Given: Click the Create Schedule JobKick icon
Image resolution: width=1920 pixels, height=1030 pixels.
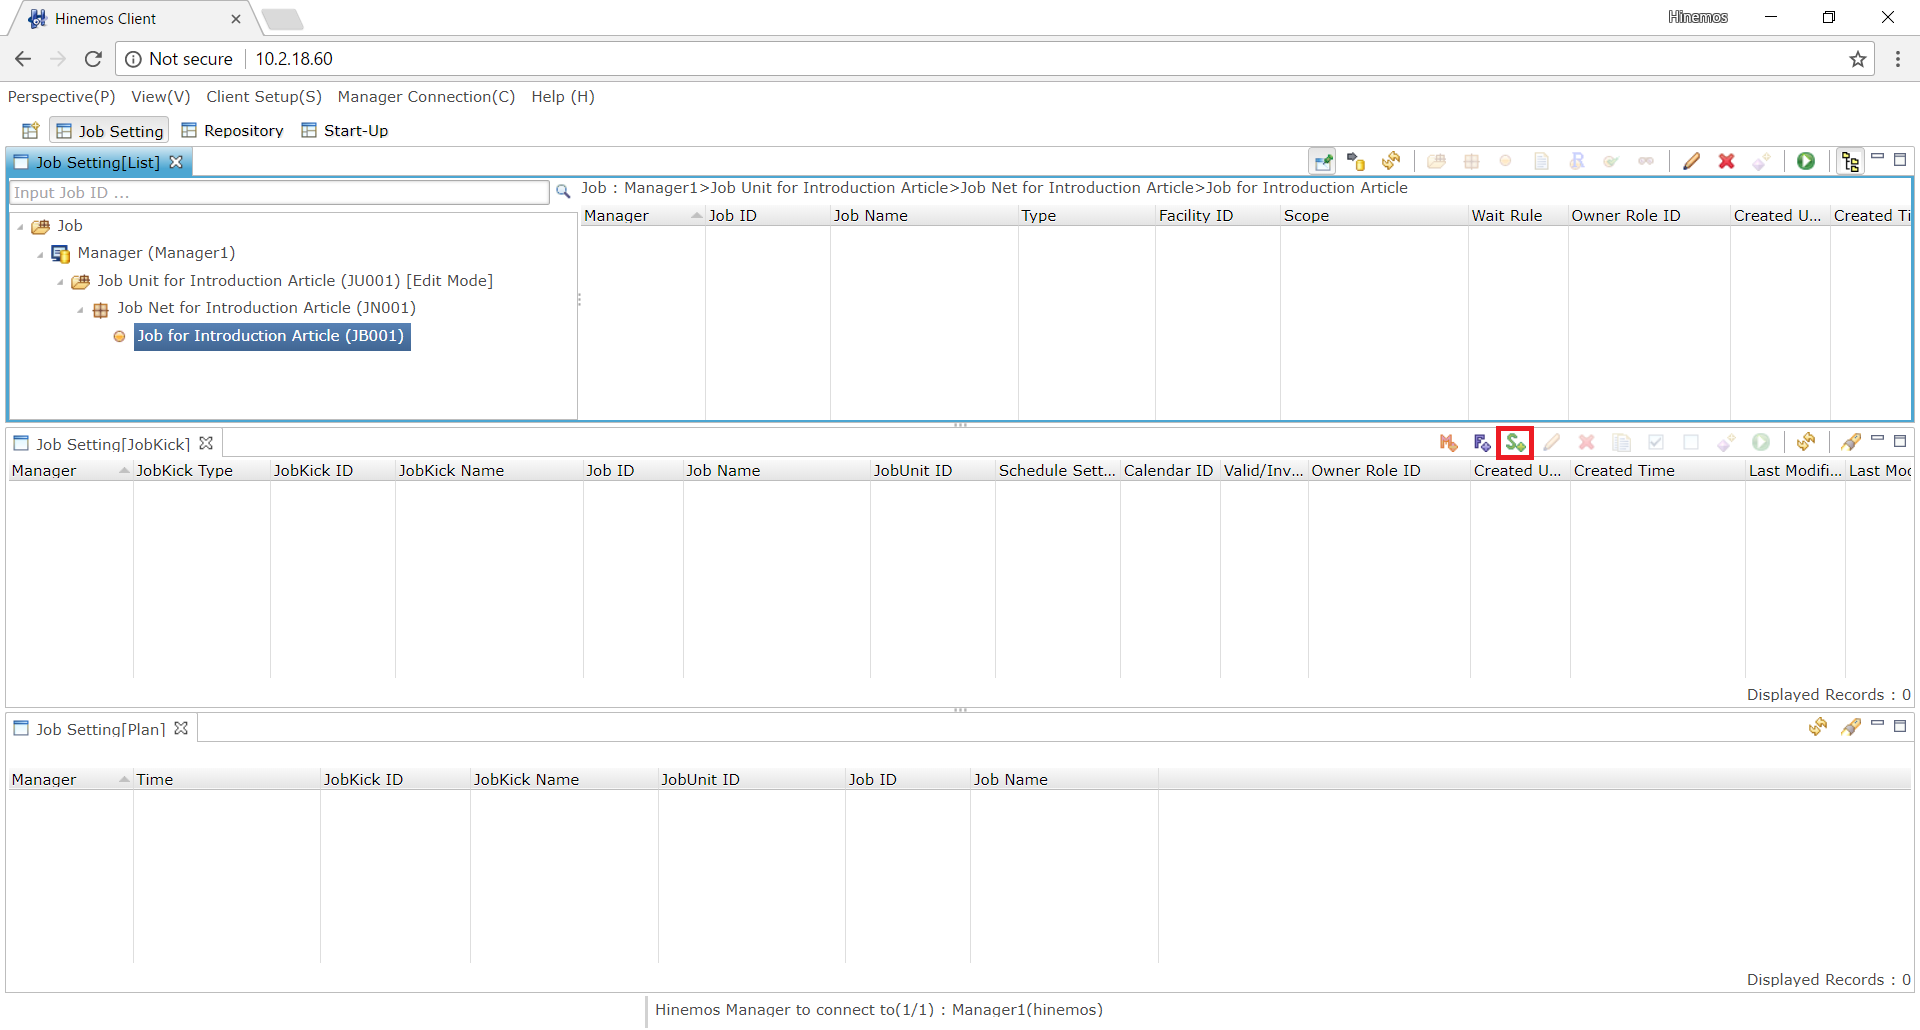Looking at the screenshot, I should click(1515, 442).
